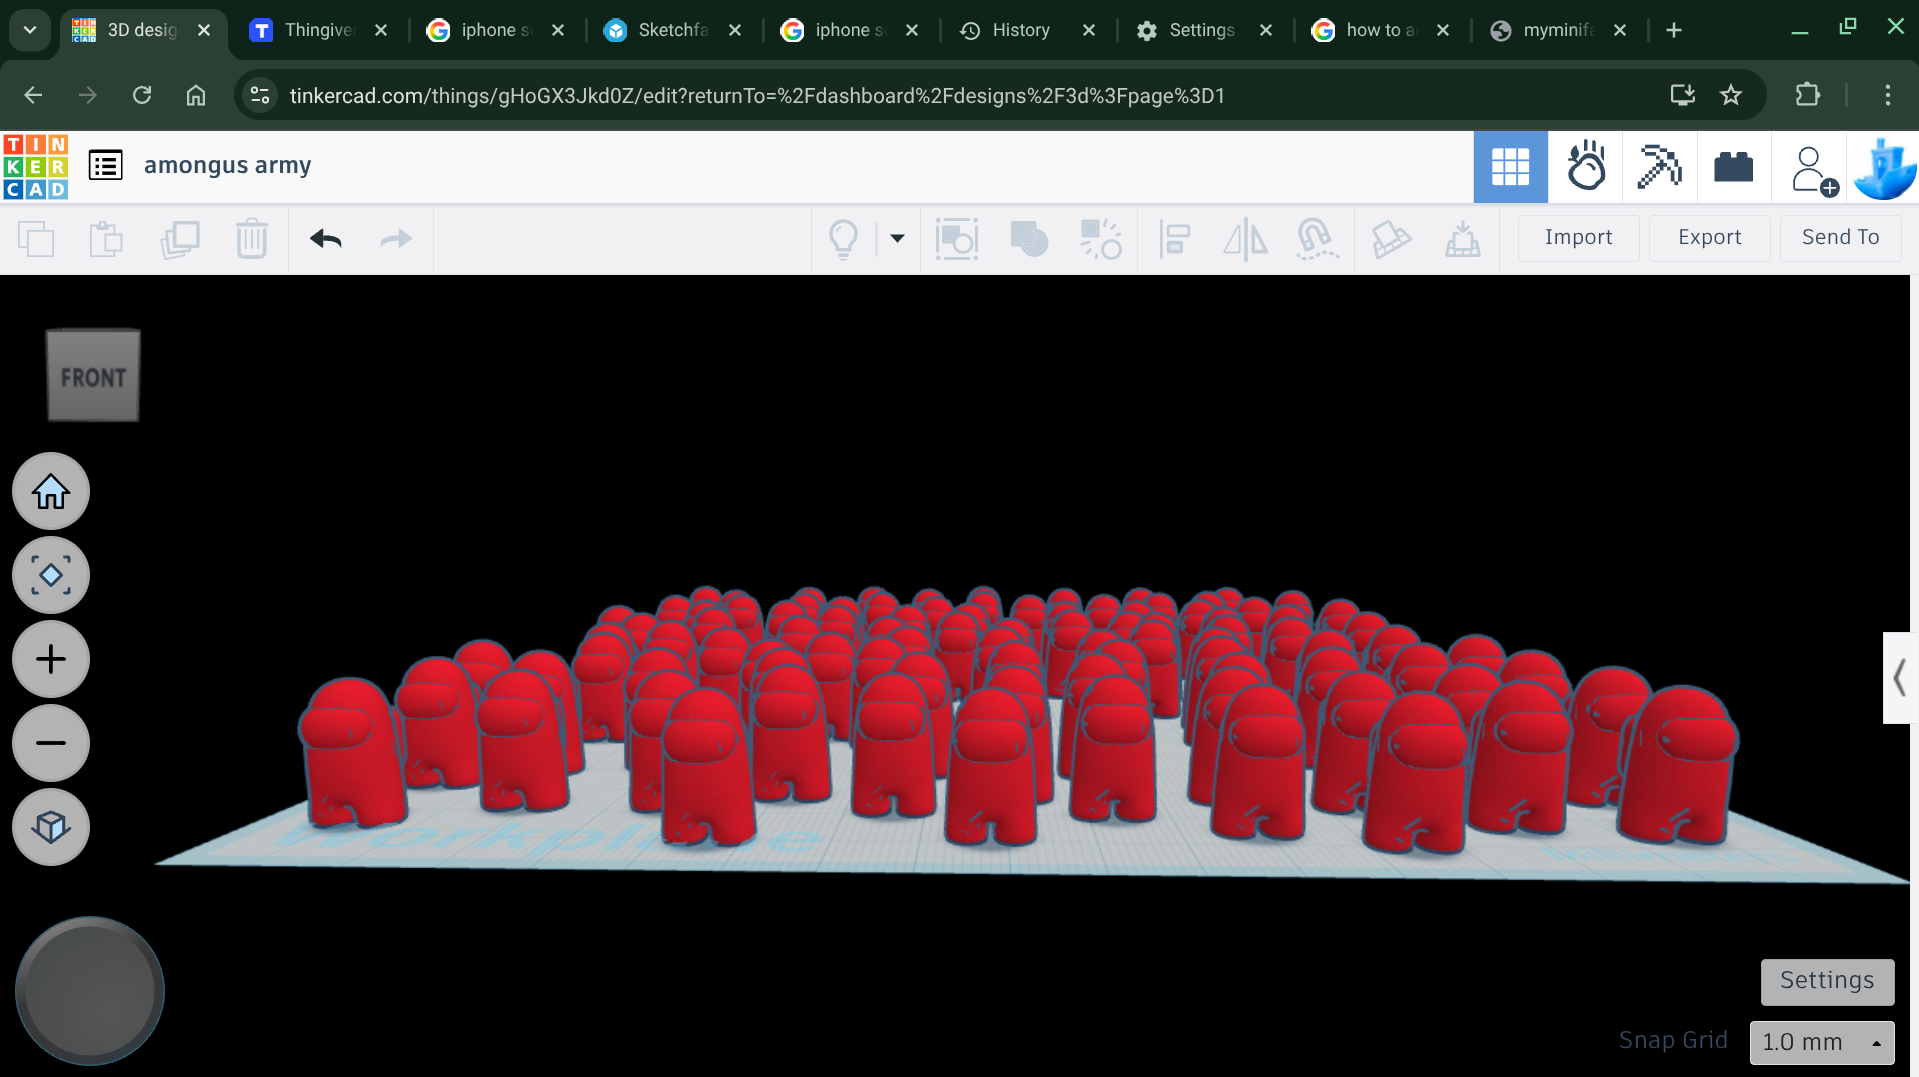Click the Paste tool icon

(106, 239)
